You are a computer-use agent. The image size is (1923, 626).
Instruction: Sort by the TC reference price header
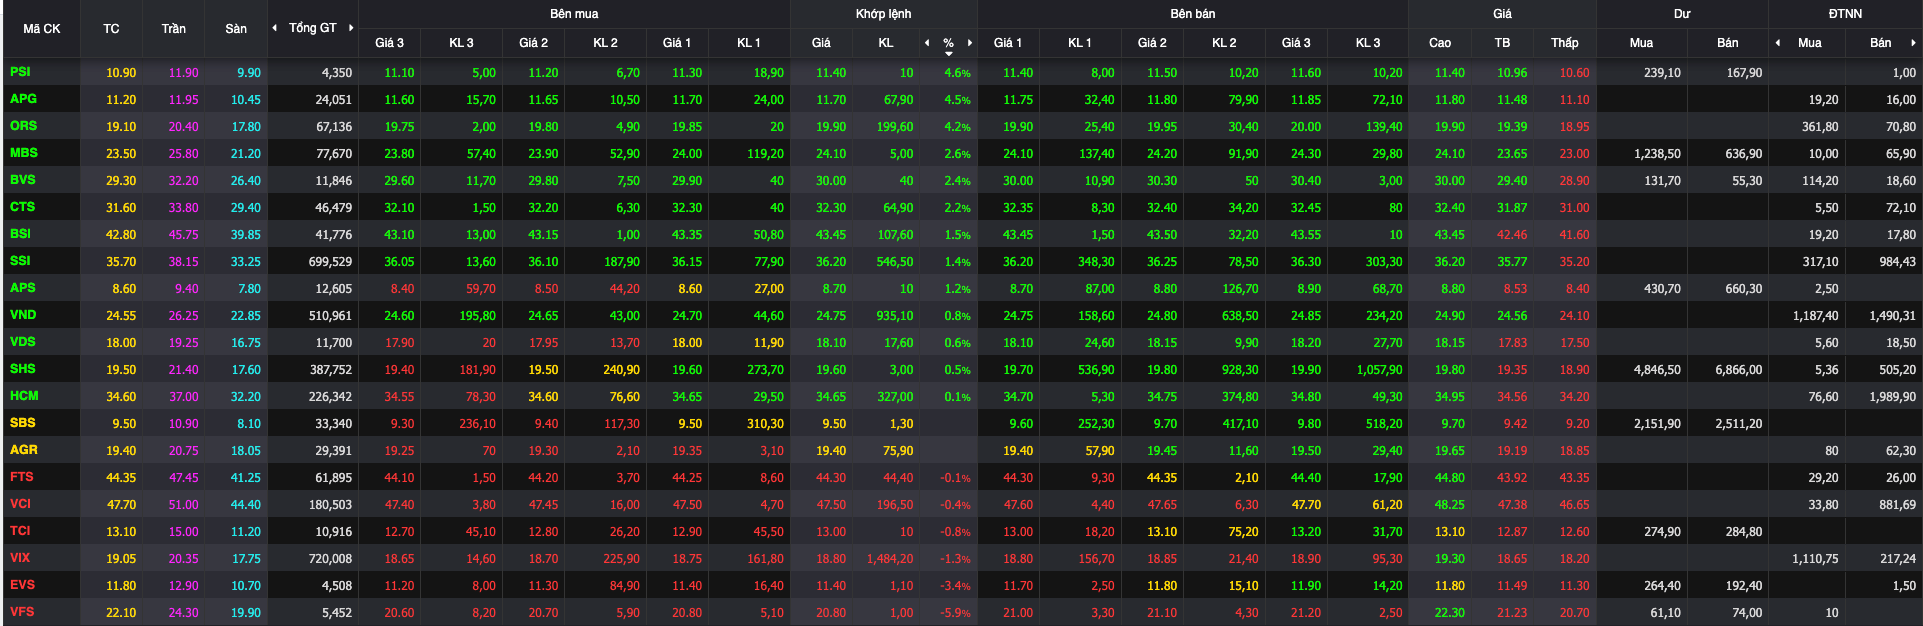click(111, 29)
